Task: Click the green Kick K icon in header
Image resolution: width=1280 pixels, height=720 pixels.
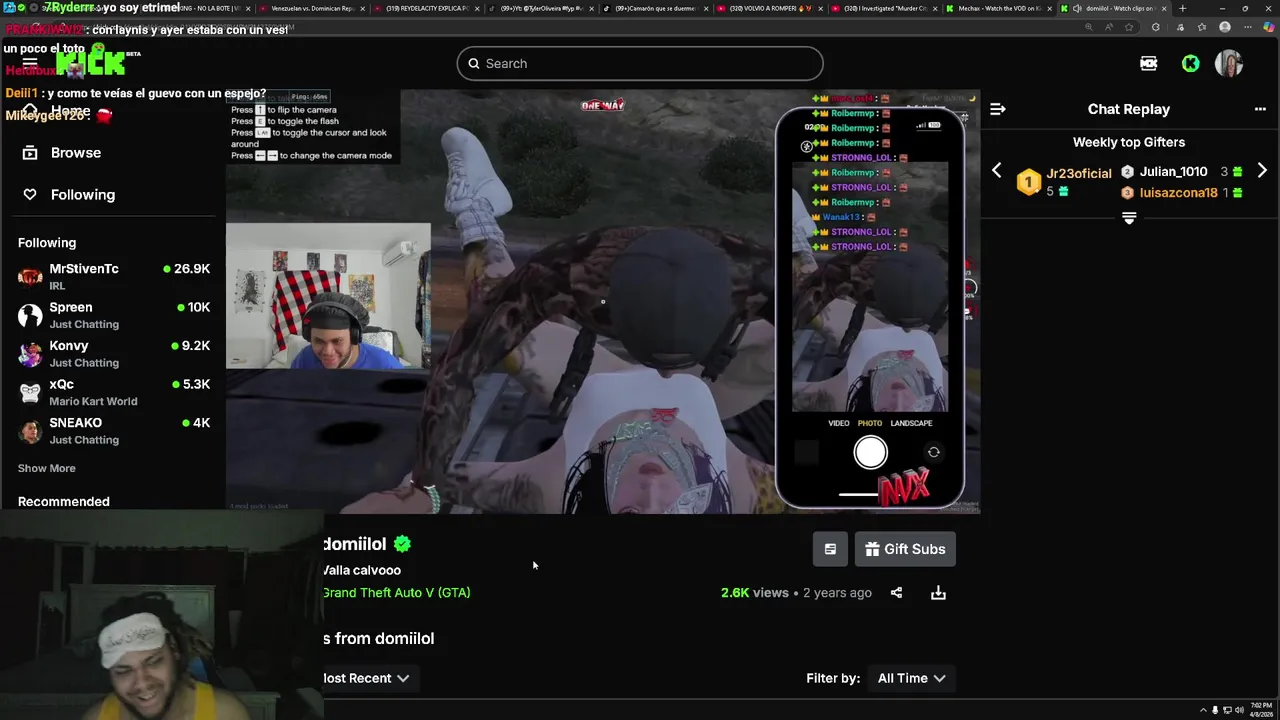Action: tap(1190, 63)
